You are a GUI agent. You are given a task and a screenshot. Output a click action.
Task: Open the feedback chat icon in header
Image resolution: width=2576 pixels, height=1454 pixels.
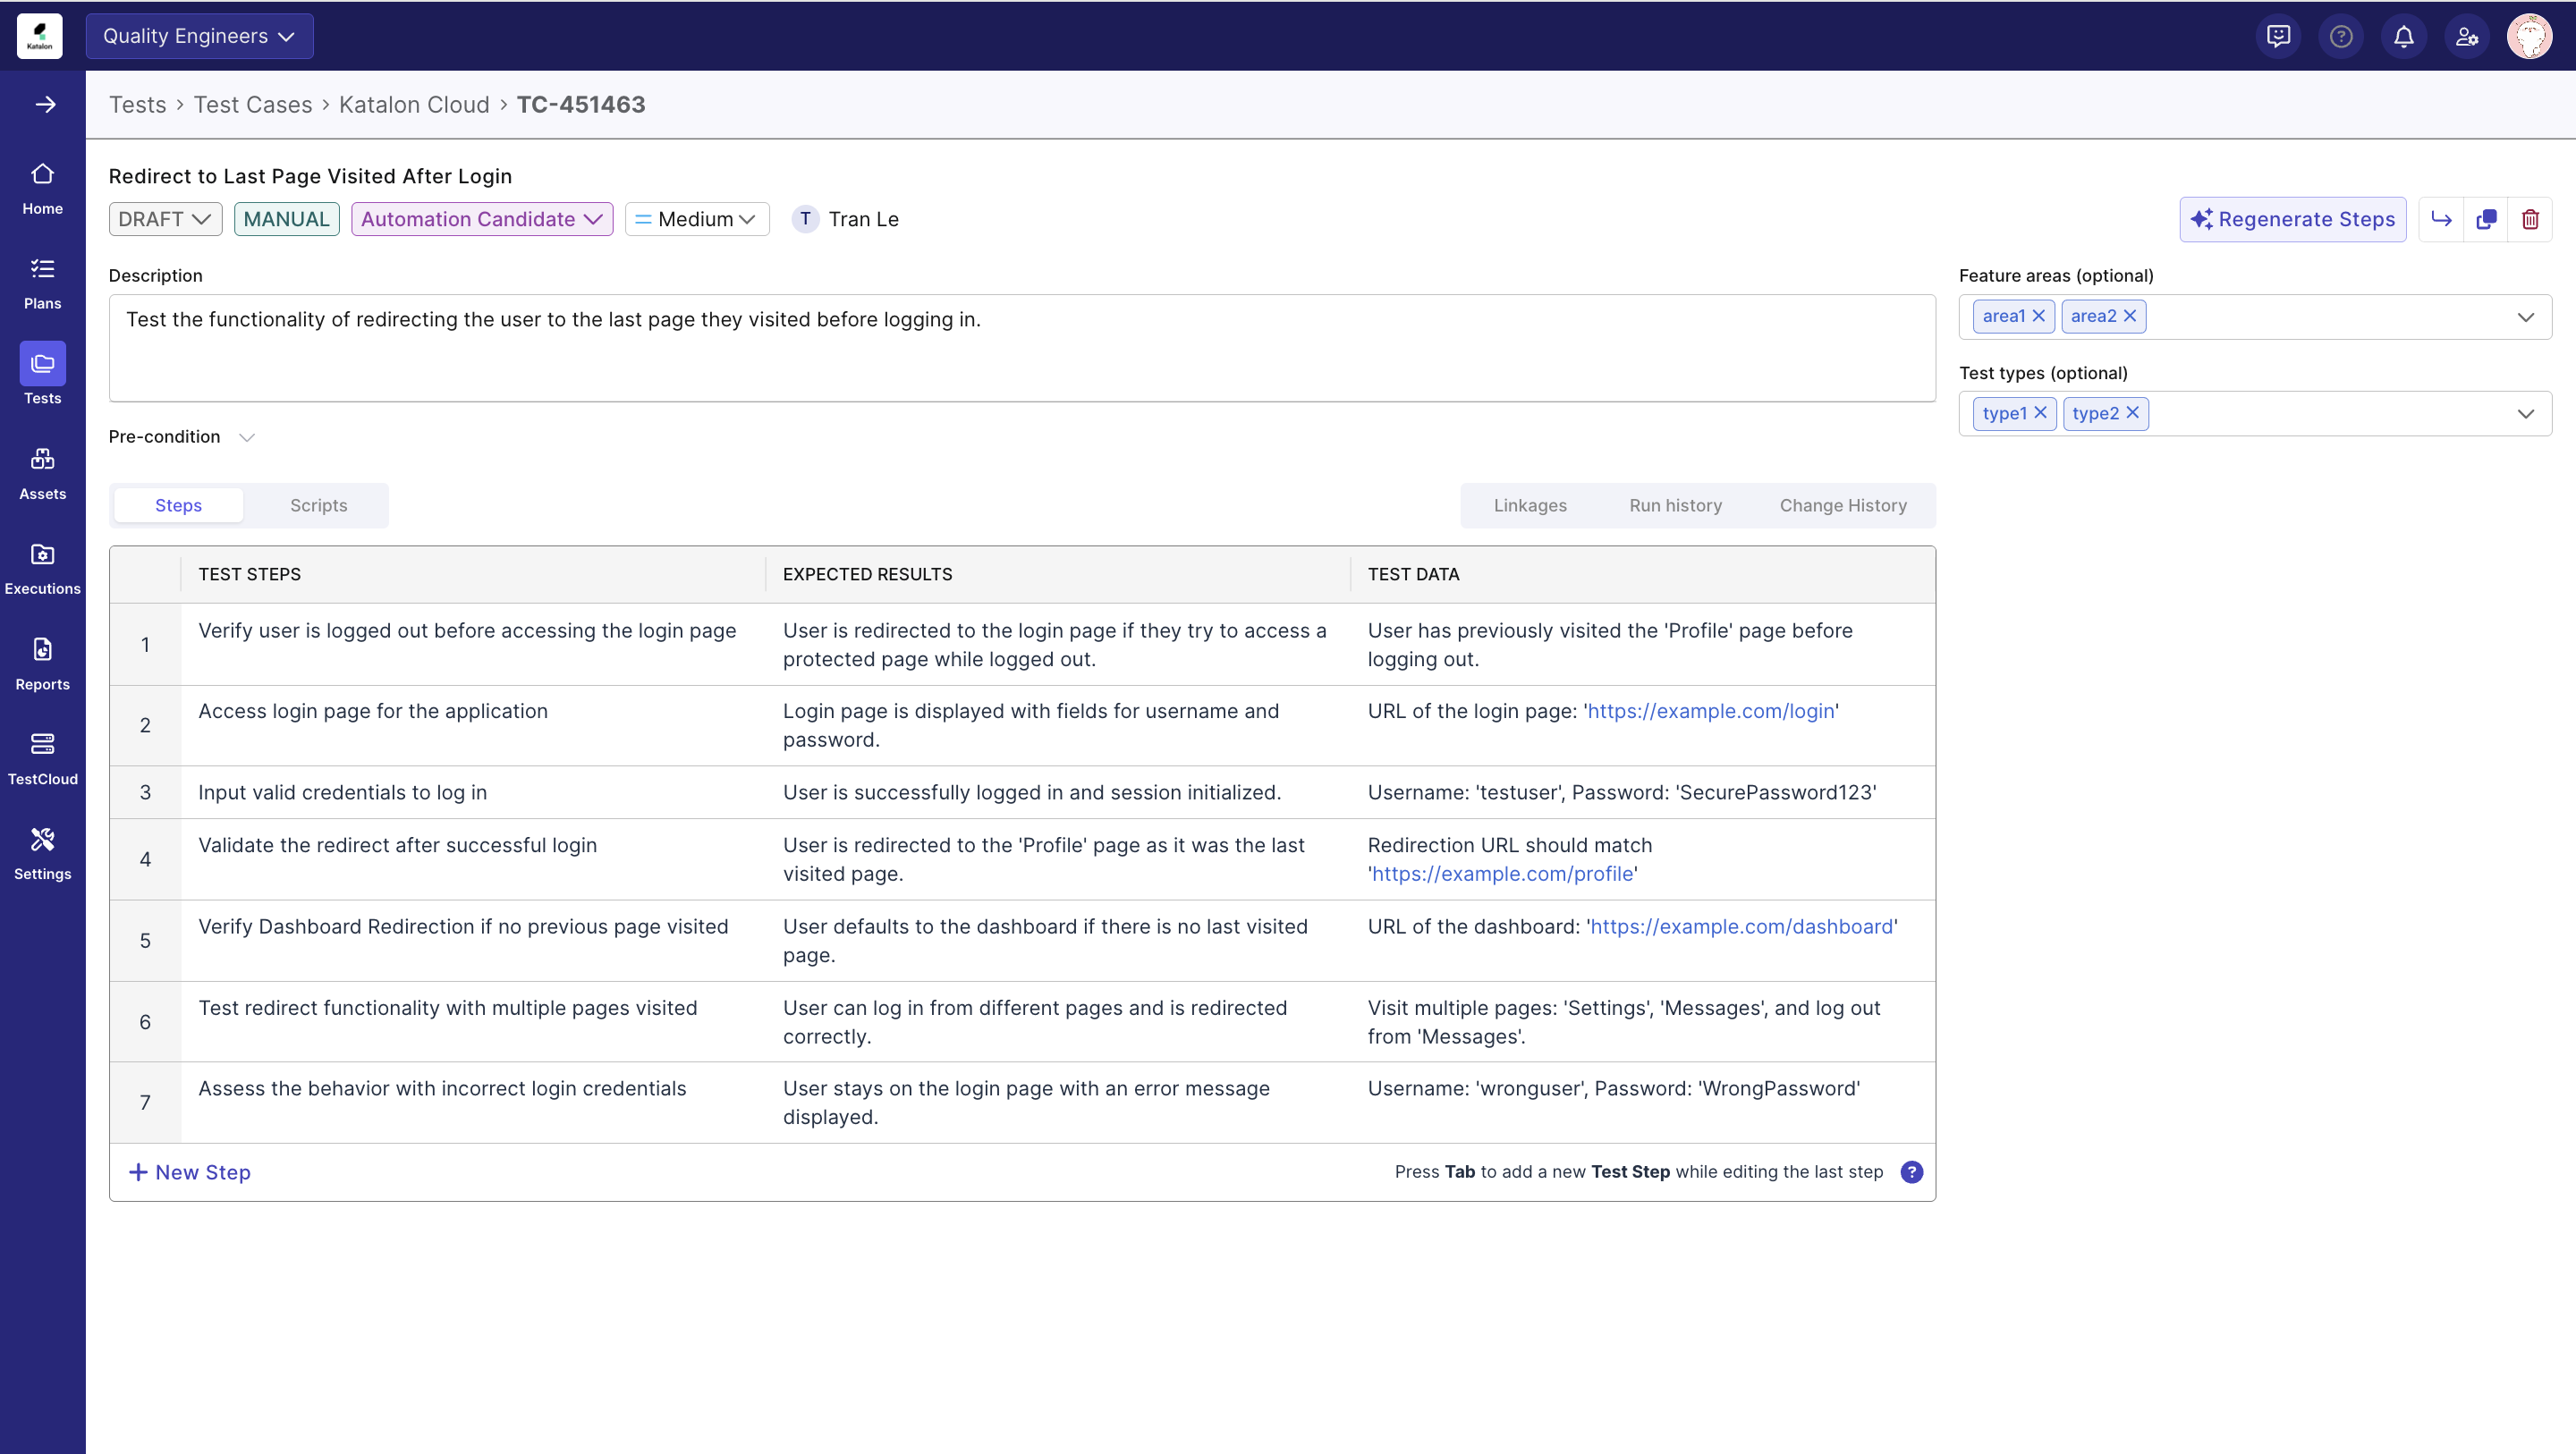coord(2279,36)
